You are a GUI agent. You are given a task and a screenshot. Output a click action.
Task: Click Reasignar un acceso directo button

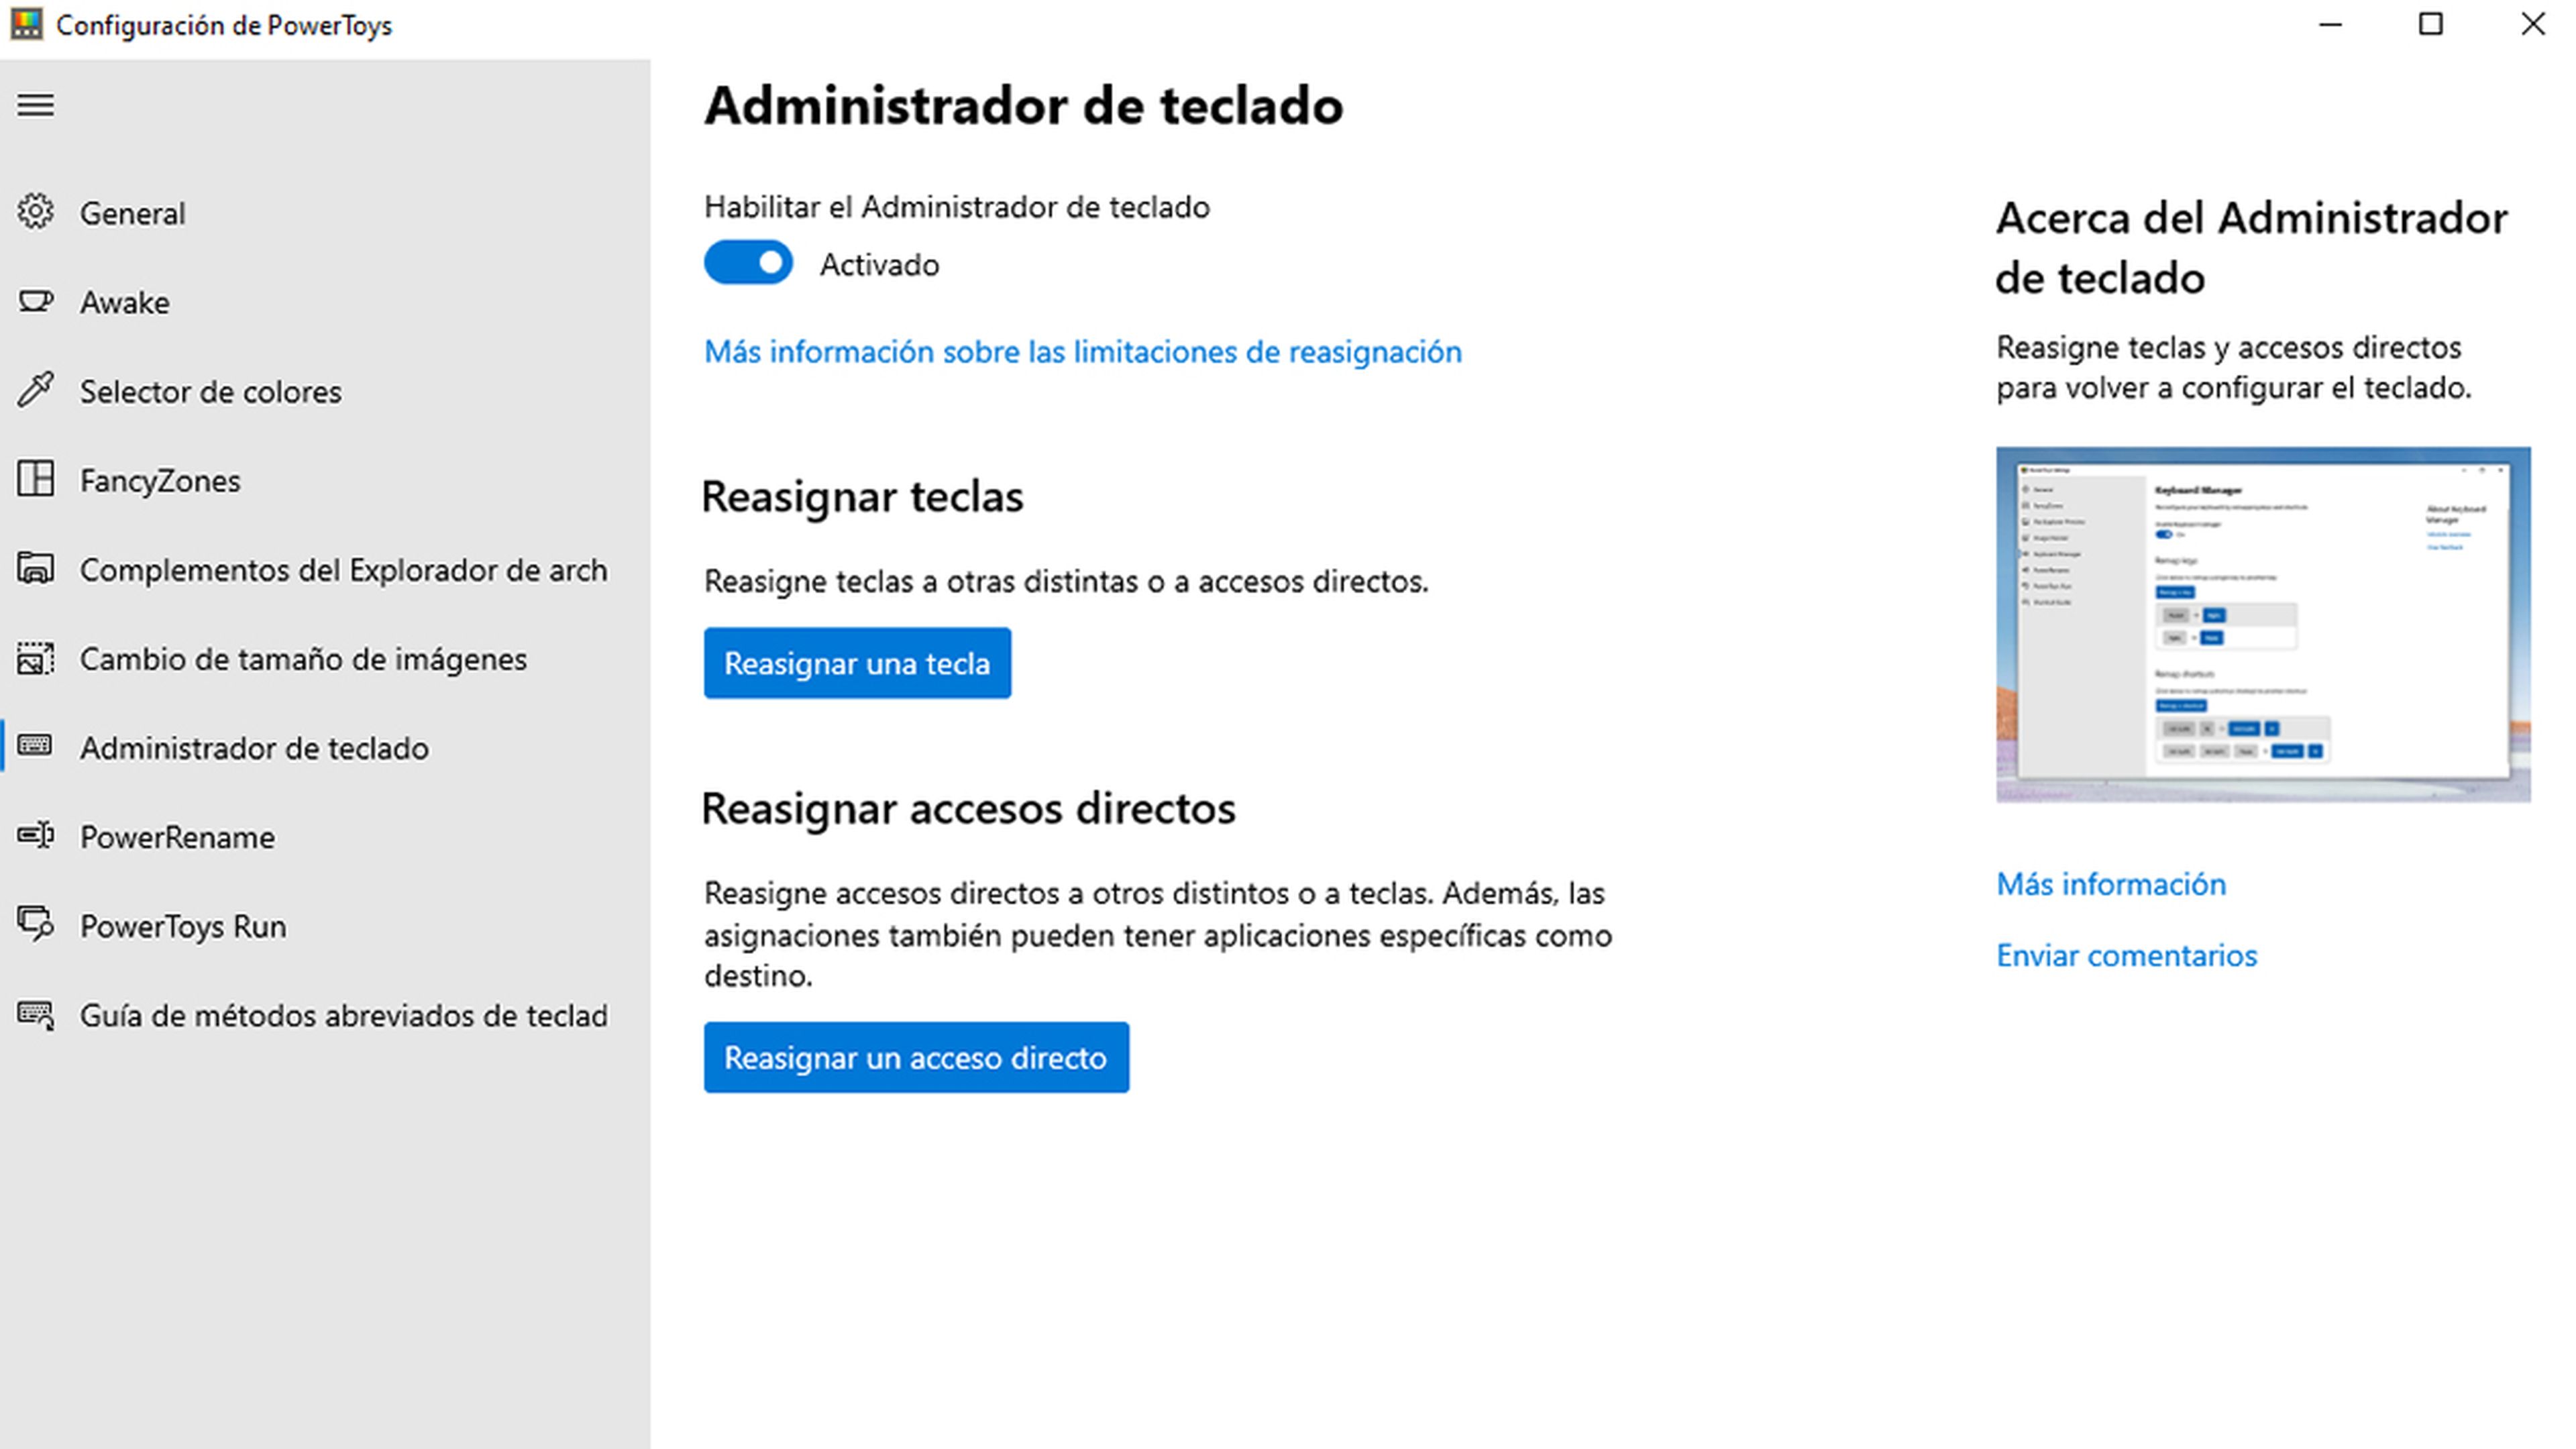pos(916,1057)
